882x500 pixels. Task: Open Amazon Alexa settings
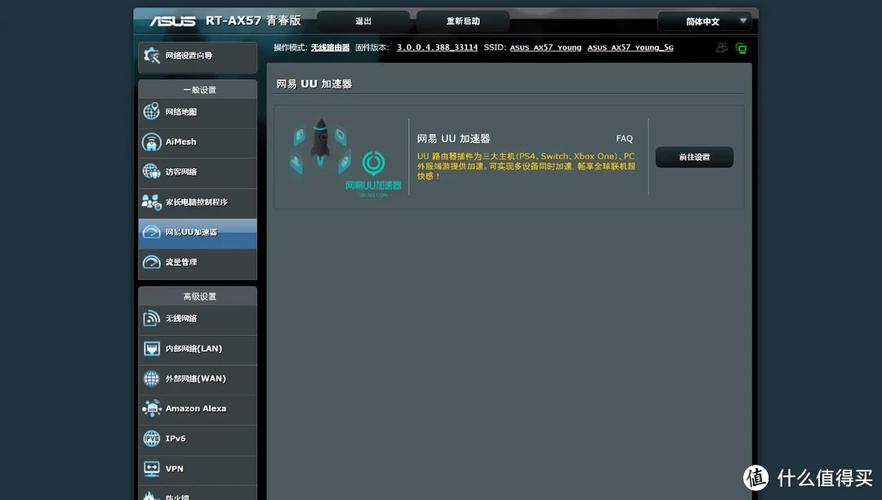click(x=197, y=408)
